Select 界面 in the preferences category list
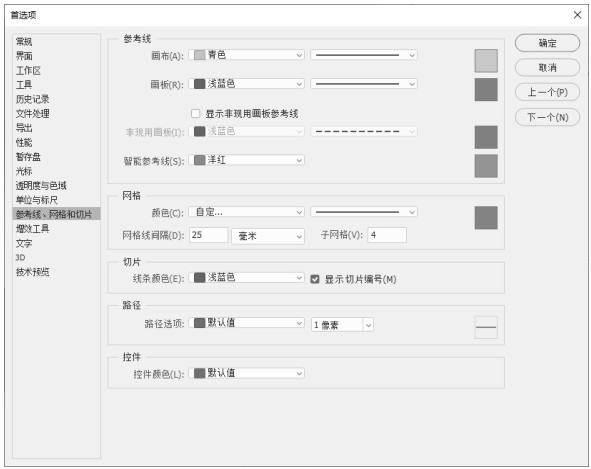 point(24,56)
